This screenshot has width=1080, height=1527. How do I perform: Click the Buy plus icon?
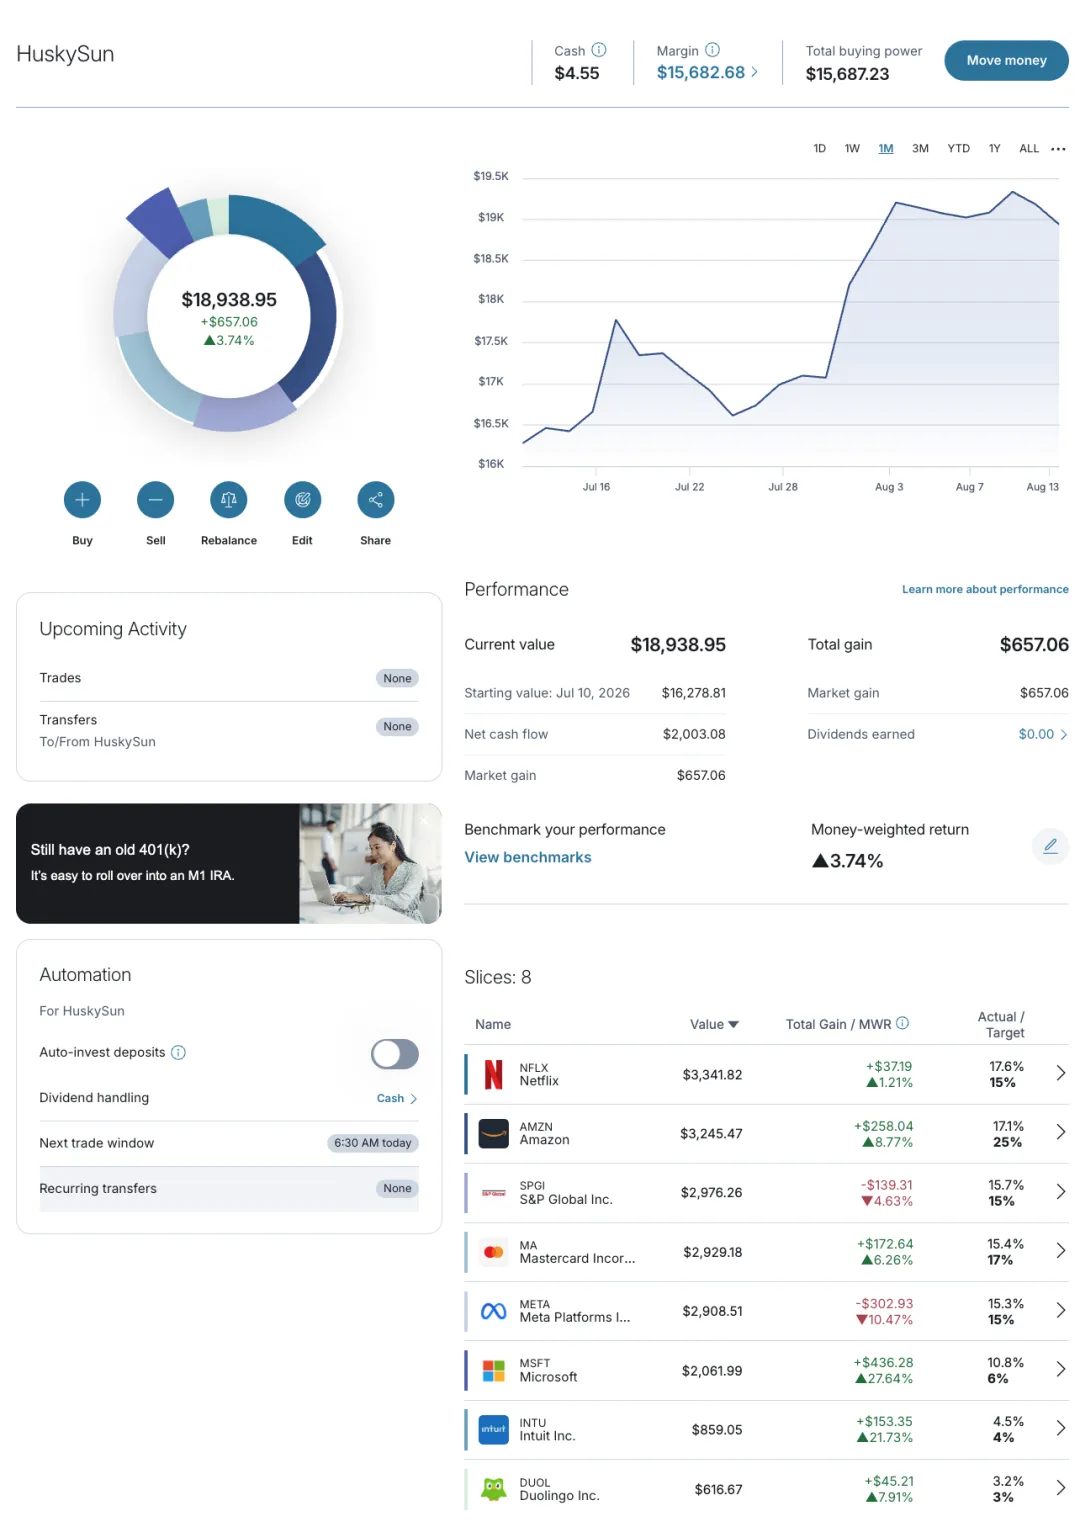pos(82,500)
